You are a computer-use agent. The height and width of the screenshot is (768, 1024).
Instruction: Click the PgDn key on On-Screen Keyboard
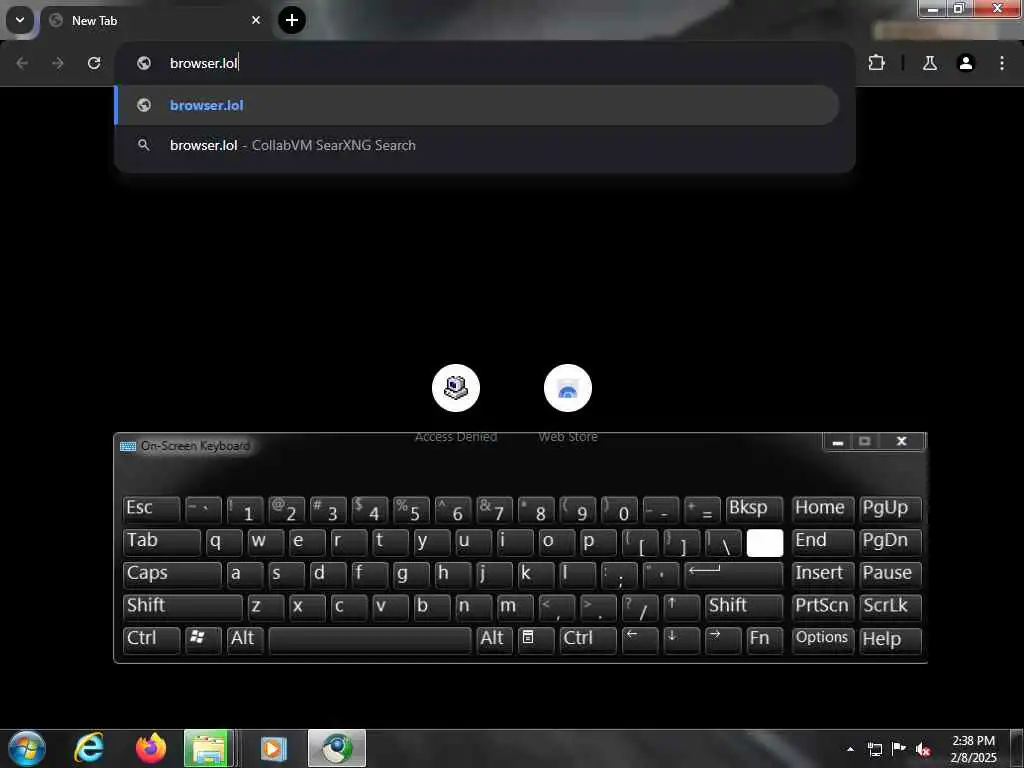point(890,541)
